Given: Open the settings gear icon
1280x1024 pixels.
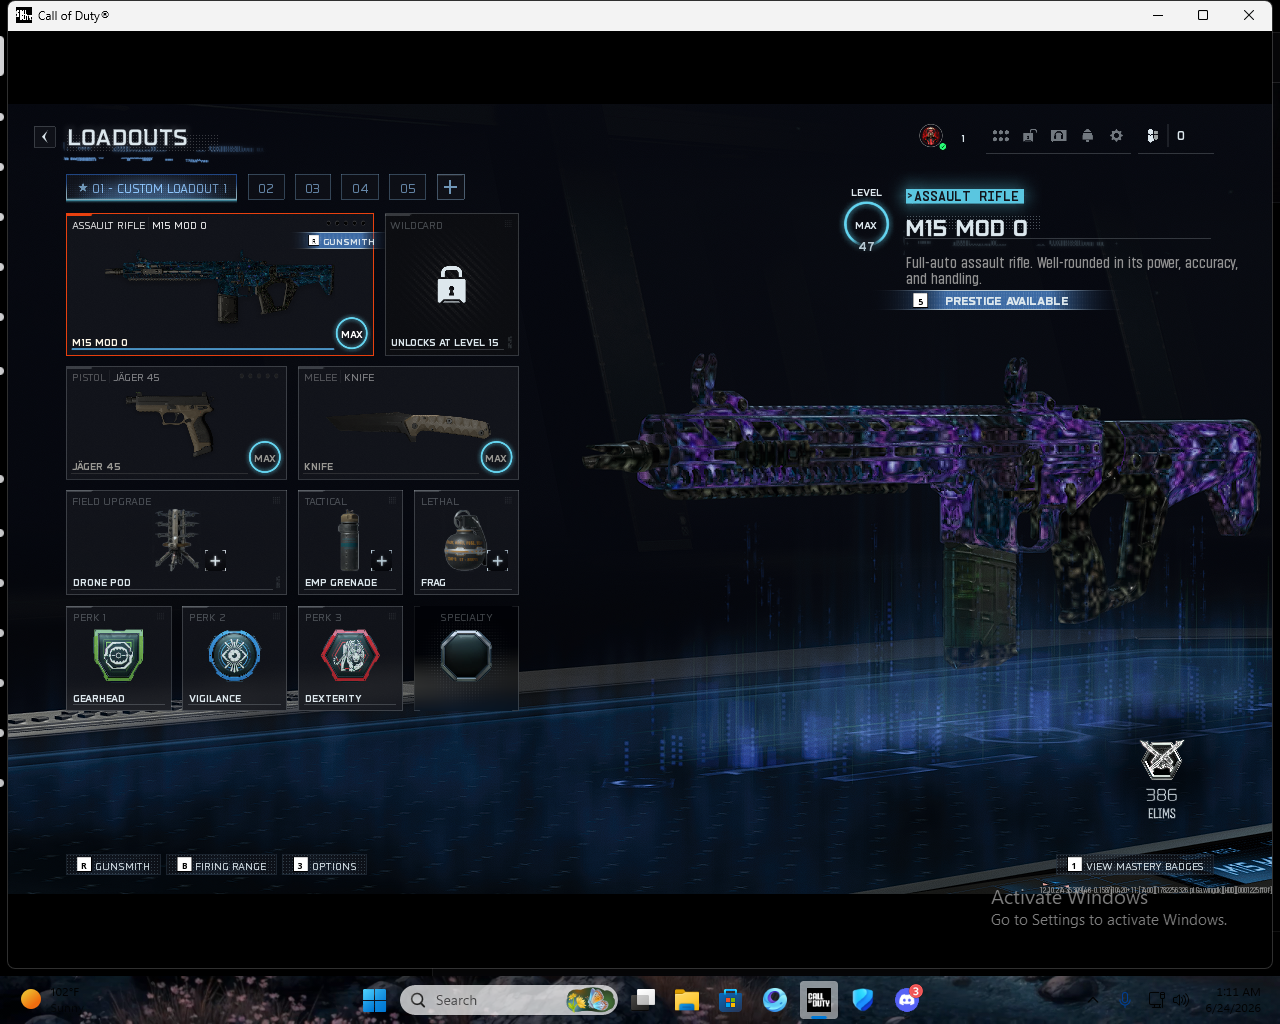Looking at the screenshot, I should pyautogui.click(x=1117, y=136).
